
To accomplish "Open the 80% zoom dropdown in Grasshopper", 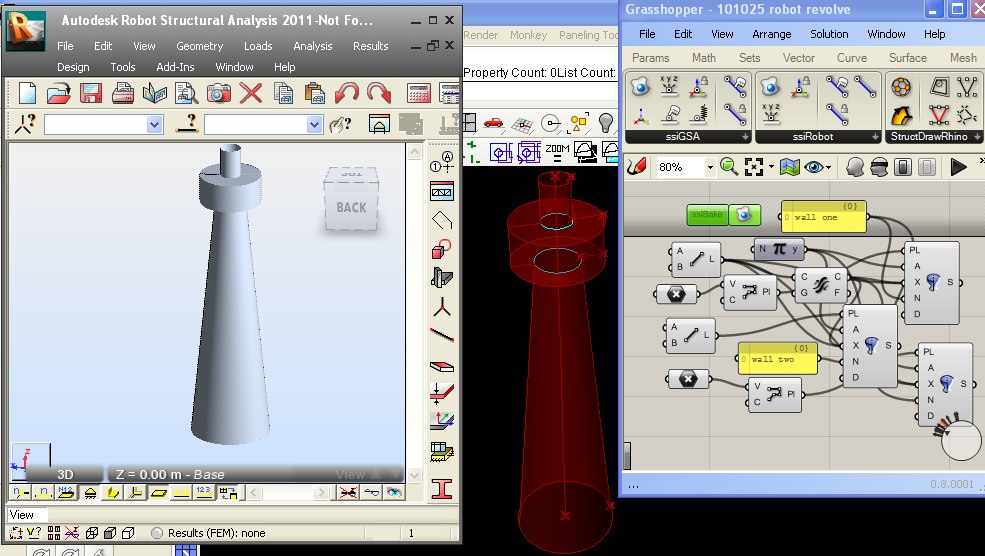I will pos(710,167).
